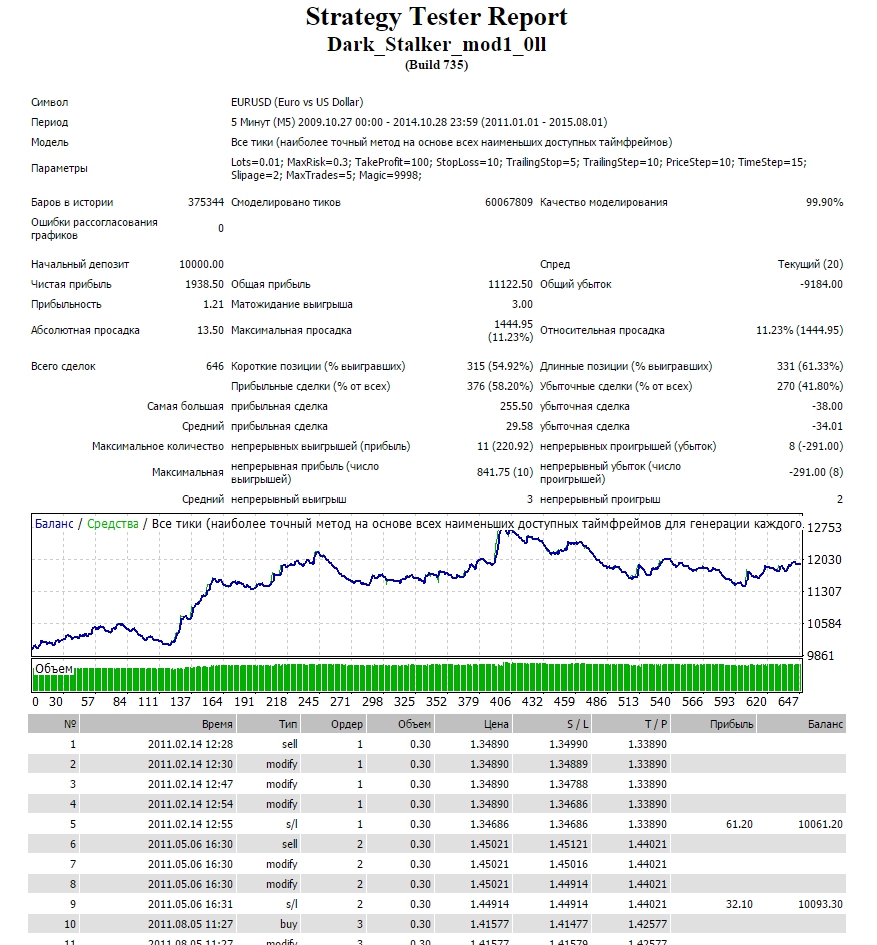Select the loss trades value '270 (41.80%)'
The image size is (877, 945).
click(810, 386)
